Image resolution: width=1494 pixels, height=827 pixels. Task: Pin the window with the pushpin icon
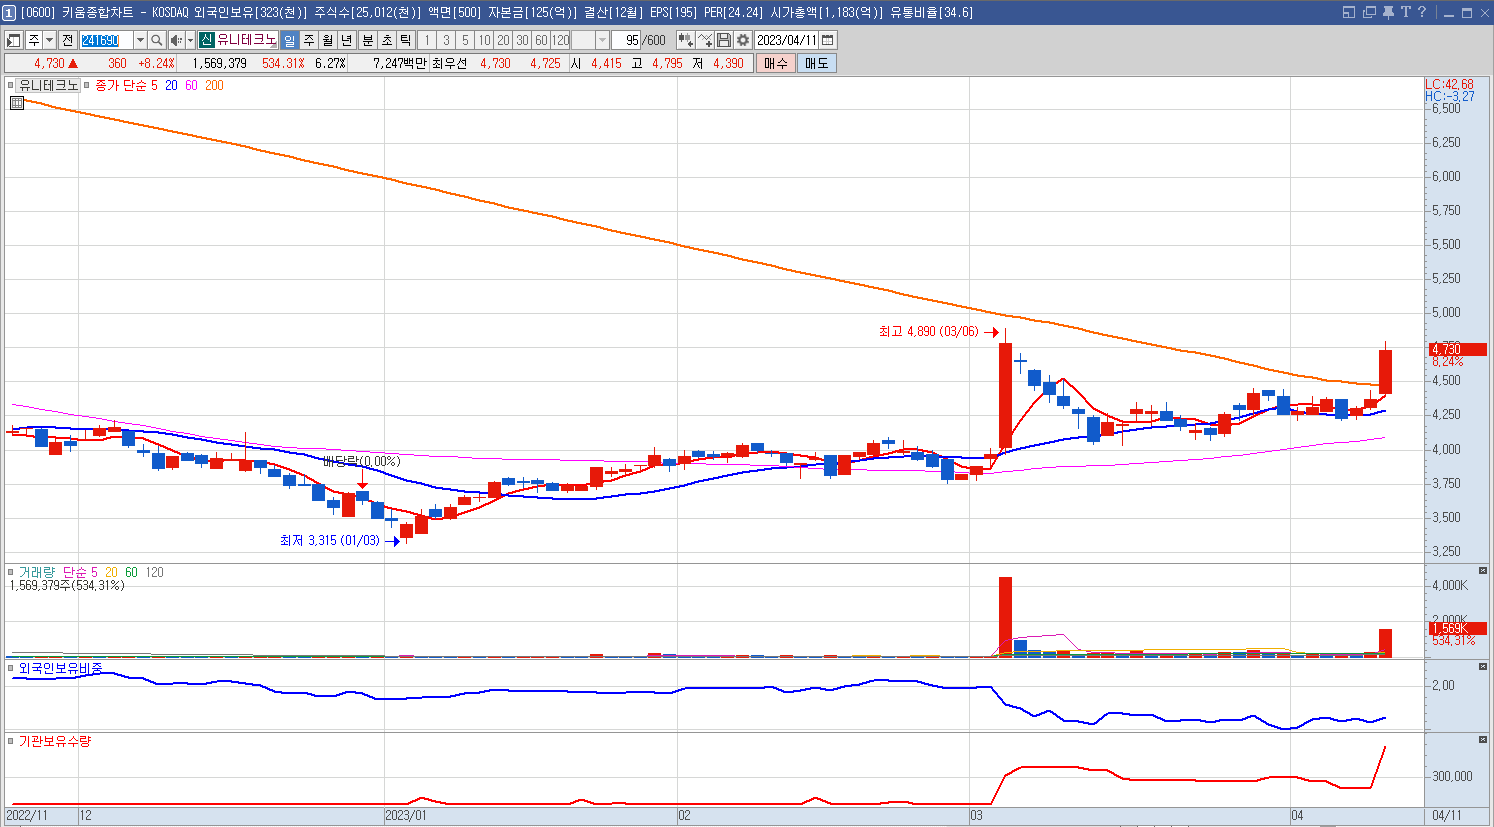point(1388,12)
